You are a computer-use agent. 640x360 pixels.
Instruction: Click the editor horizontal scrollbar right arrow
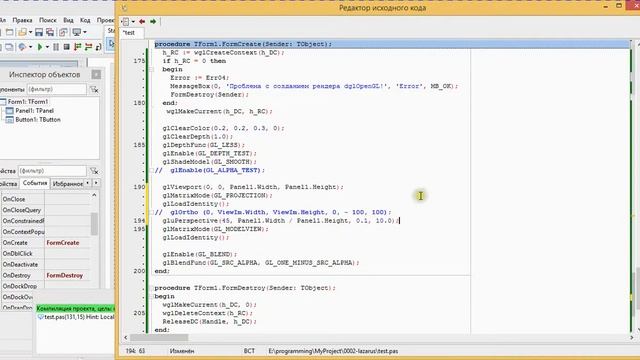[x=632, y=338]
